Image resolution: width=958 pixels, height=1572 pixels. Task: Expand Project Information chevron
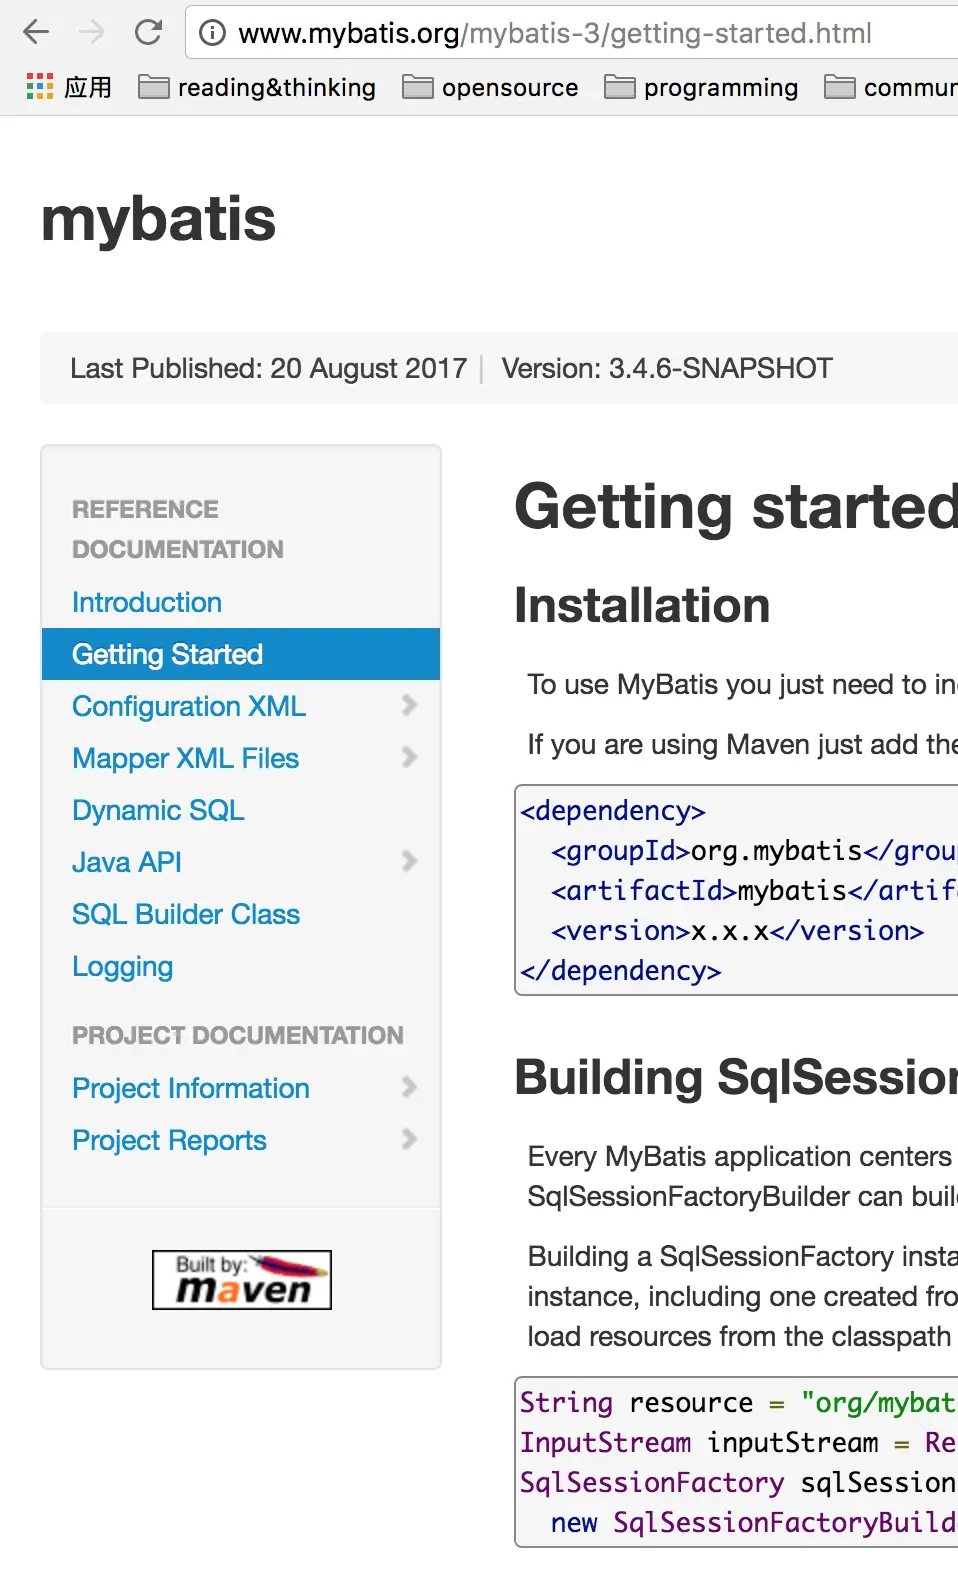click(409, 1087)
